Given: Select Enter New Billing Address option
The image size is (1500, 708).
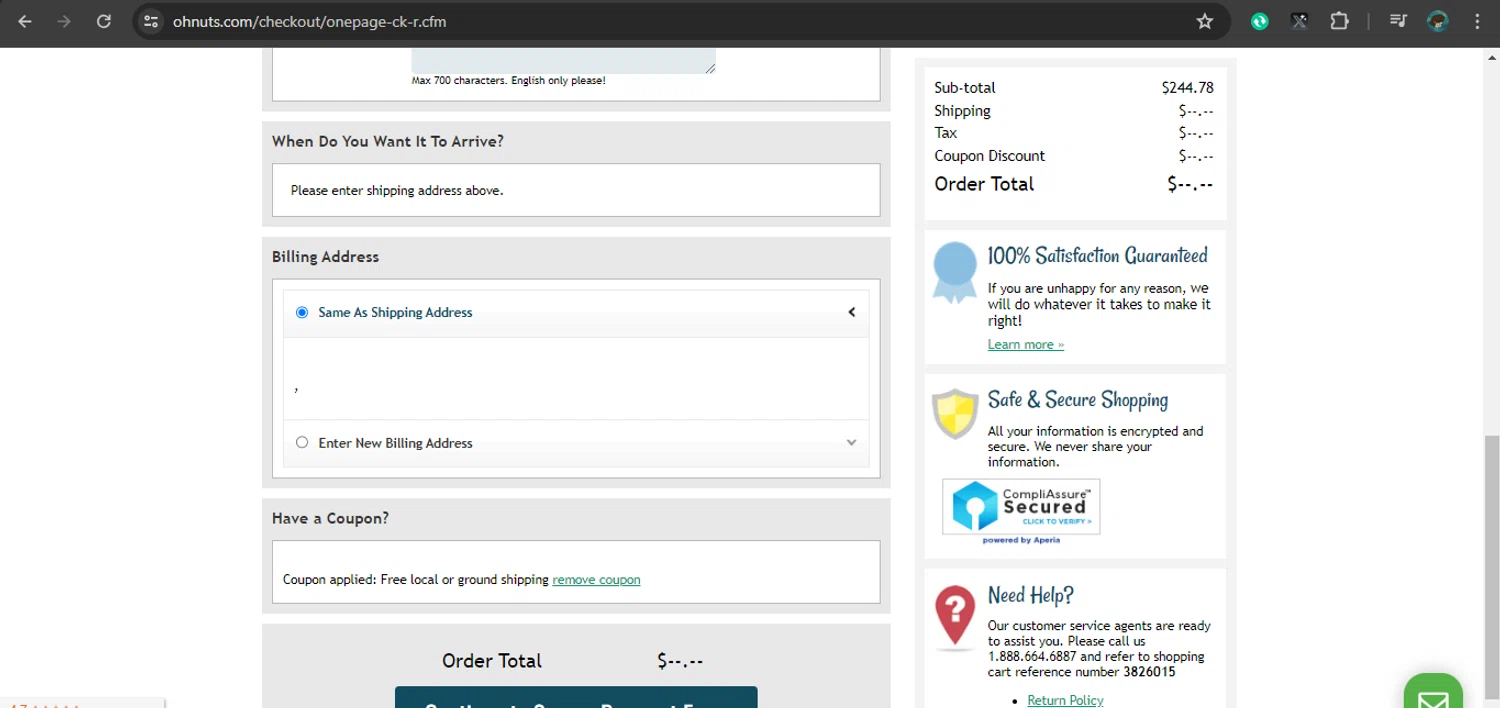Looking at the screenshot, I should tap(302, 442).
